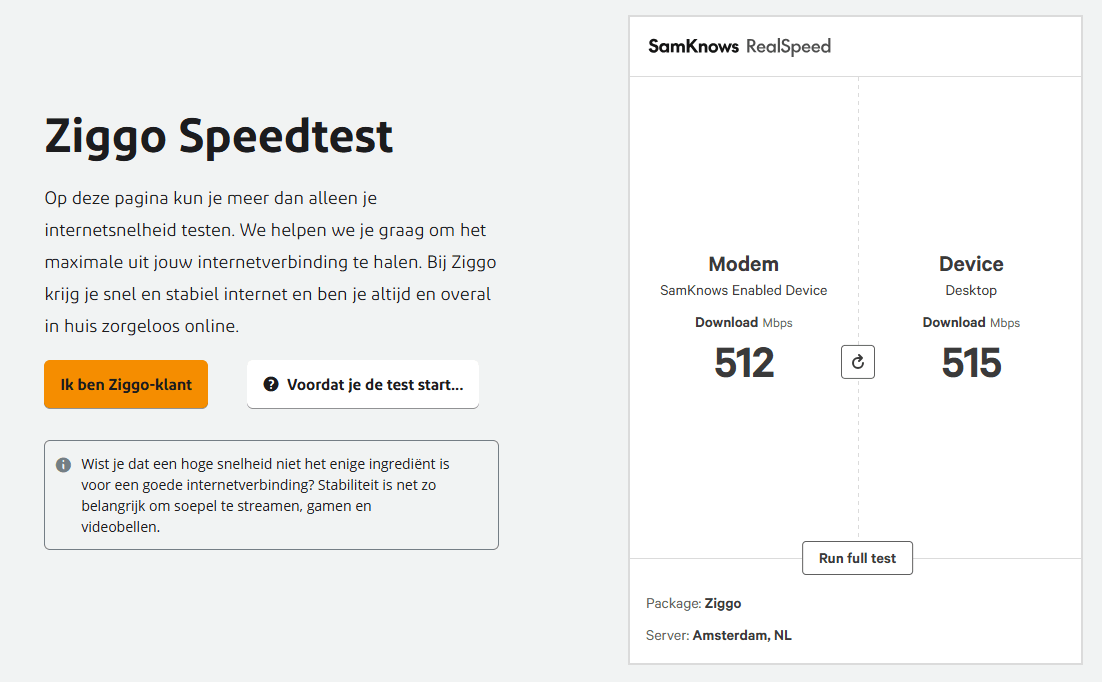
Task: Click the 515 device download speed value
Action: click(x=971, y=363)
